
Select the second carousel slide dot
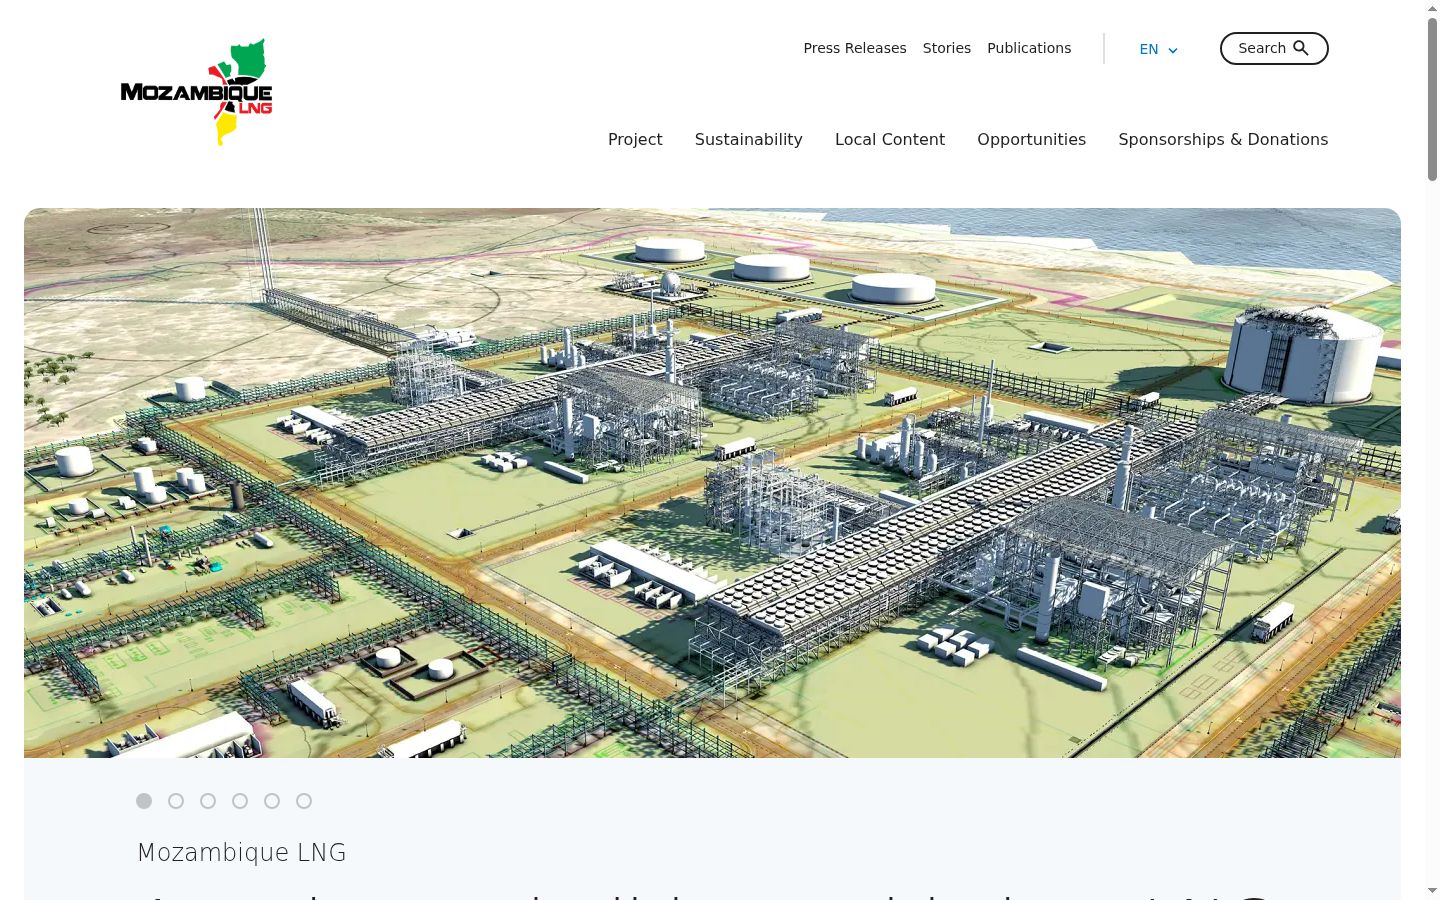tap(176, 801)
